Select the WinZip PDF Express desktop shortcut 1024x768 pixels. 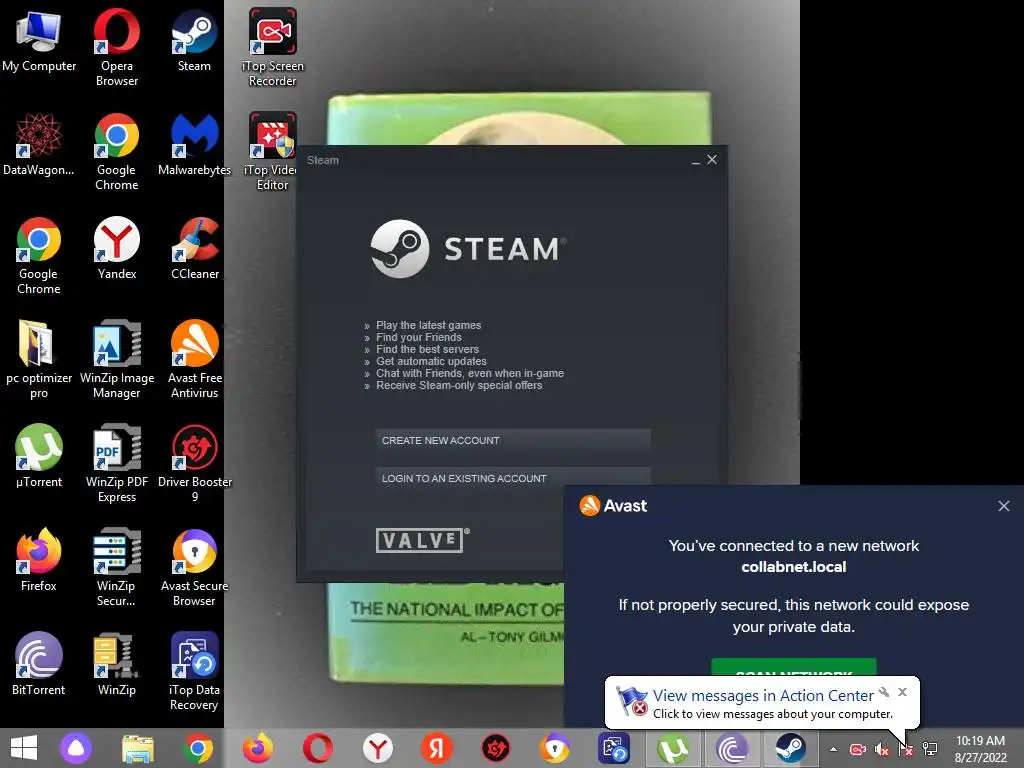tap(117, 463)
